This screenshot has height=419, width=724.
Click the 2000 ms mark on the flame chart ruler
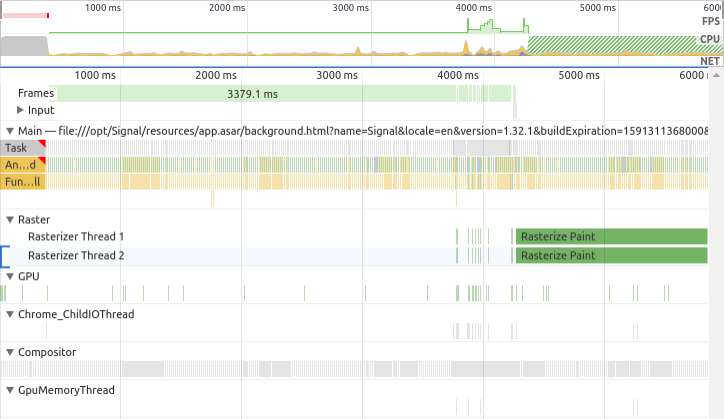click(x=216, y=75)
